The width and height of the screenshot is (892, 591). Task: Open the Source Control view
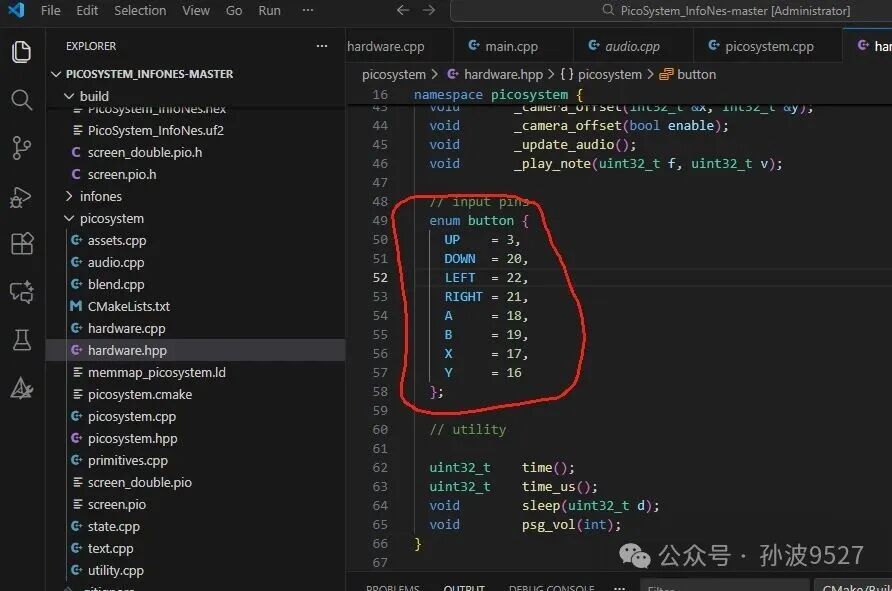coord(22,148)
